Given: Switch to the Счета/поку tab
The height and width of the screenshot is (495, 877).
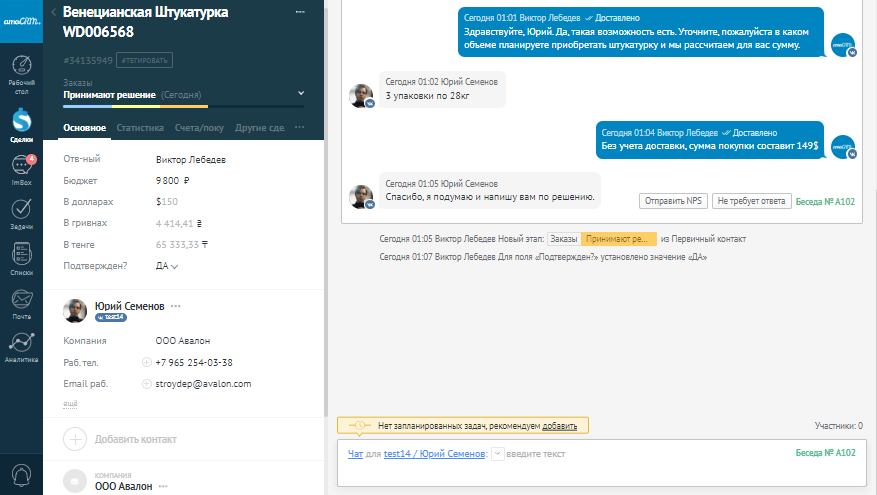Looking at the screenshot, I should (199, 128).
